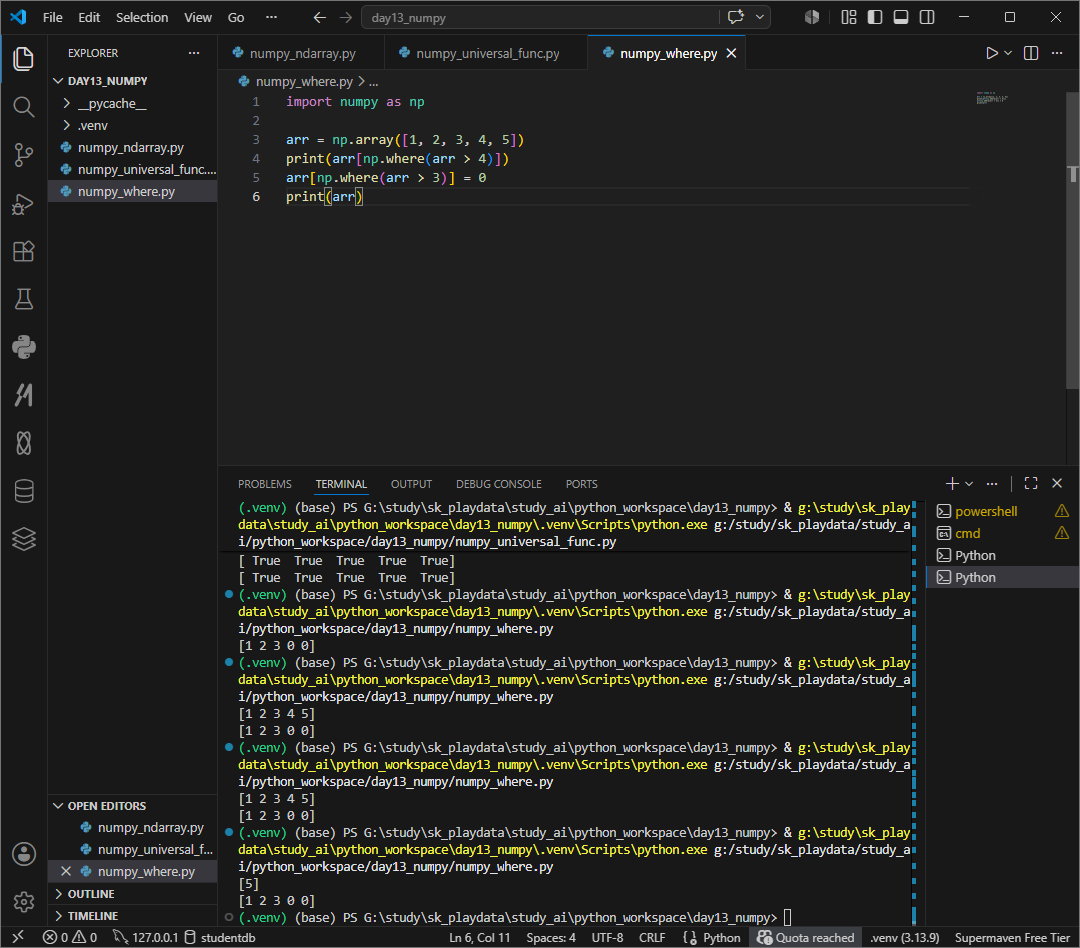
Task: Maximize the terminal panel size
Action: tap(1030, 484)
